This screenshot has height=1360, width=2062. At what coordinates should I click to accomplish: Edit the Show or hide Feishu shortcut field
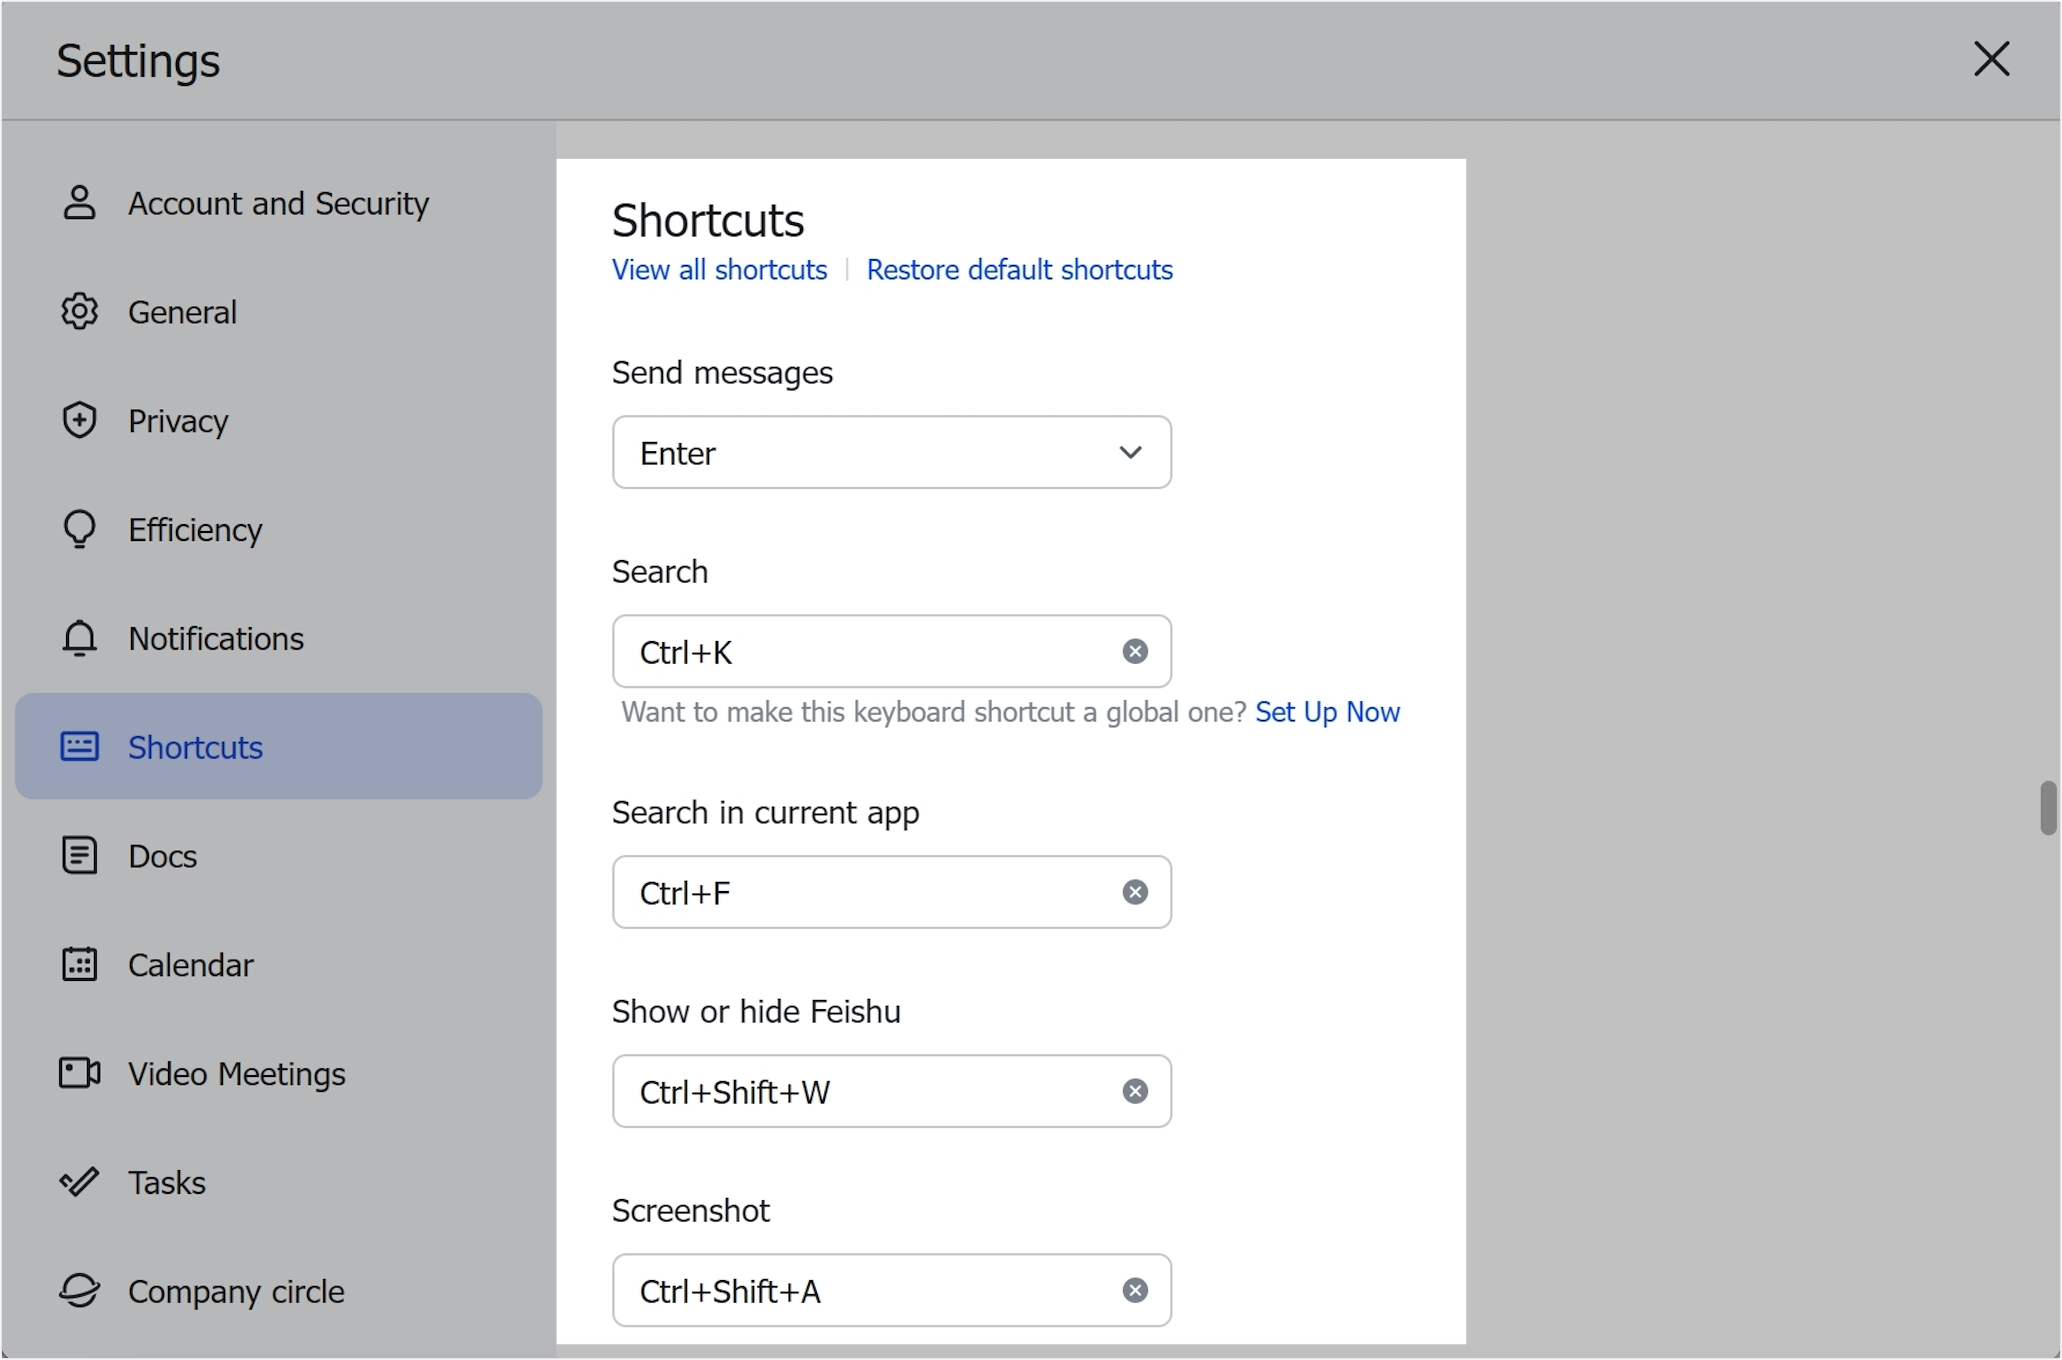891,1091
